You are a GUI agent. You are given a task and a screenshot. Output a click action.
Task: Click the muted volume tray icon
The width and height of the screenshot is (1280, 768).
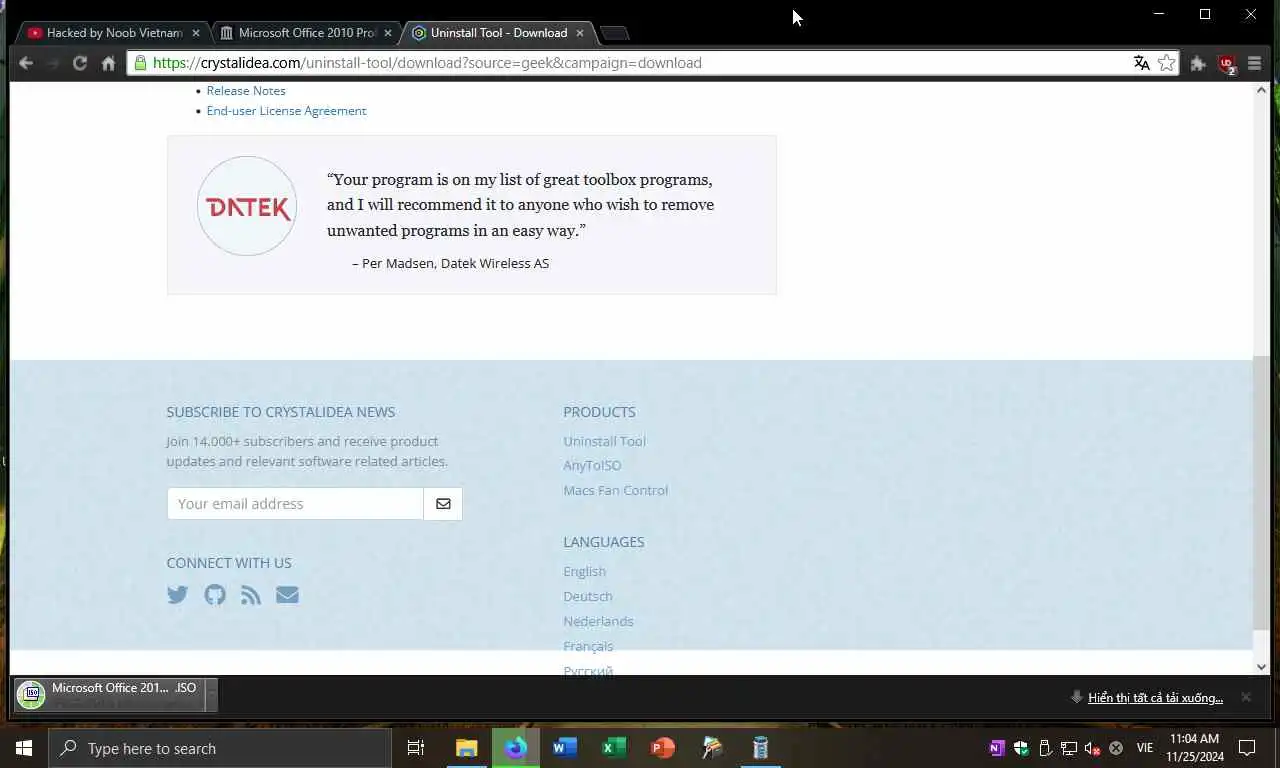tap(1093, 748)
